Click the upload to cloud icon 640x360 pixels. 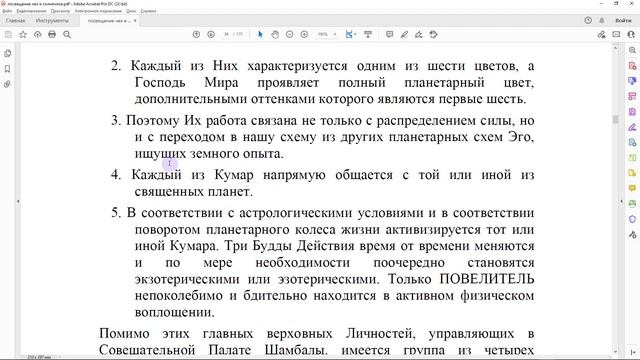coord(38,35)
